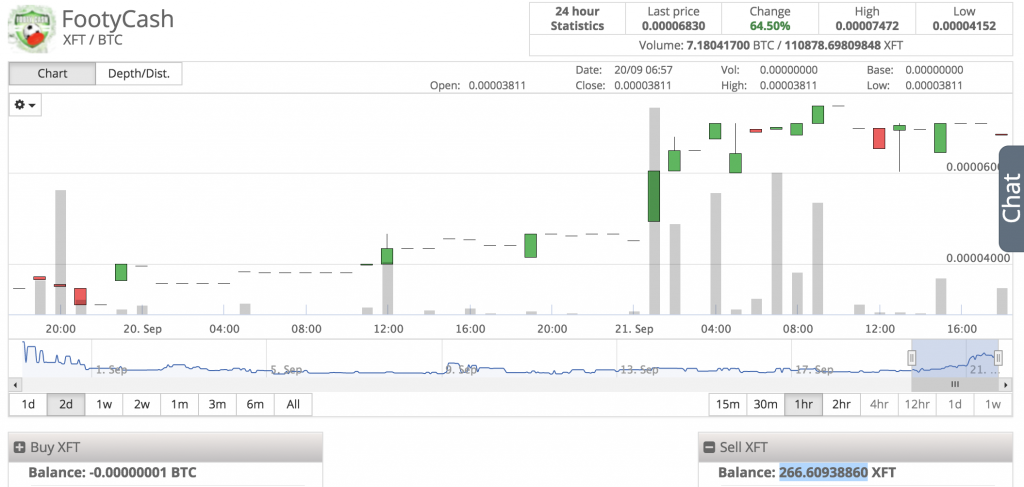Switch to the Depth/Dist. tab
Image resolution: width=1024 pixels, height=487 pixels.
coord(139,74)
